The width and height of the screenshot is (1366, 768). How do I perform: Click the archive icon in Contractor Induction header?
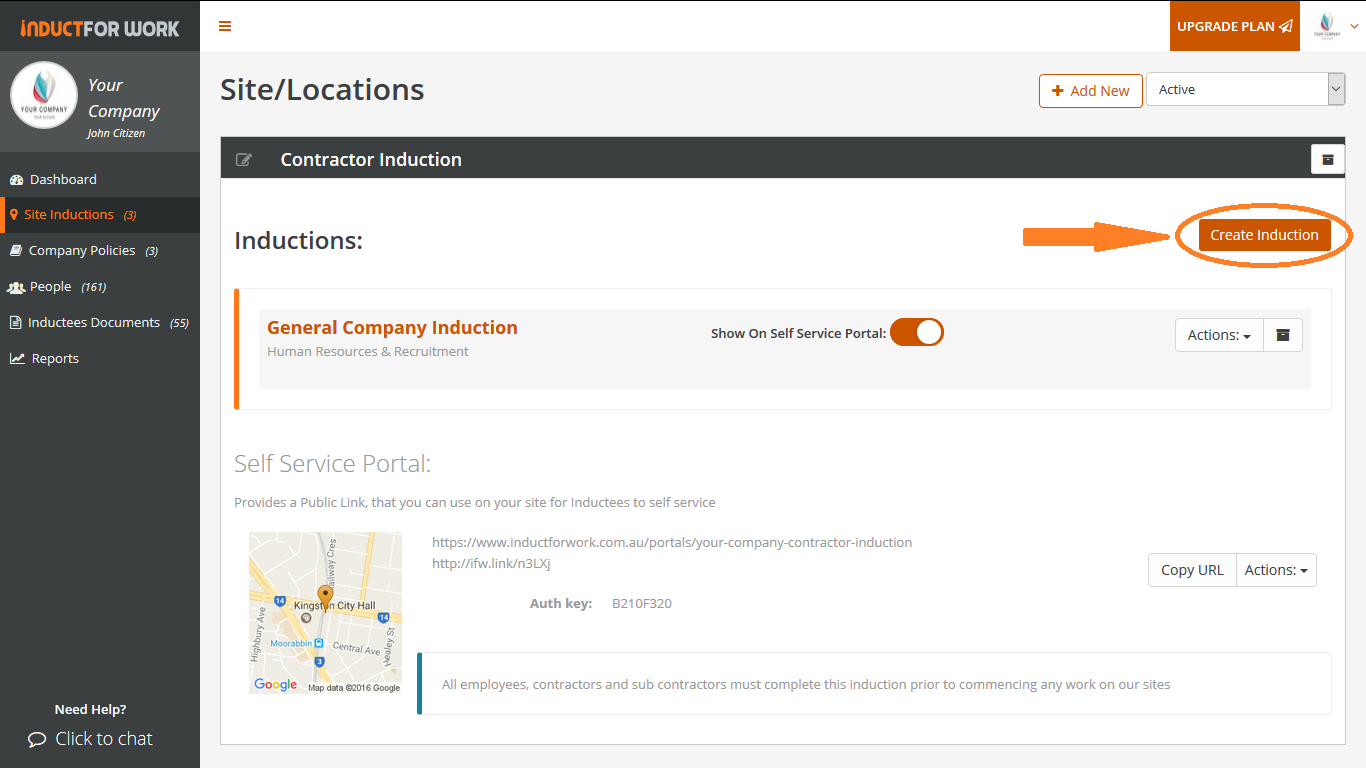pos(1327,159)
